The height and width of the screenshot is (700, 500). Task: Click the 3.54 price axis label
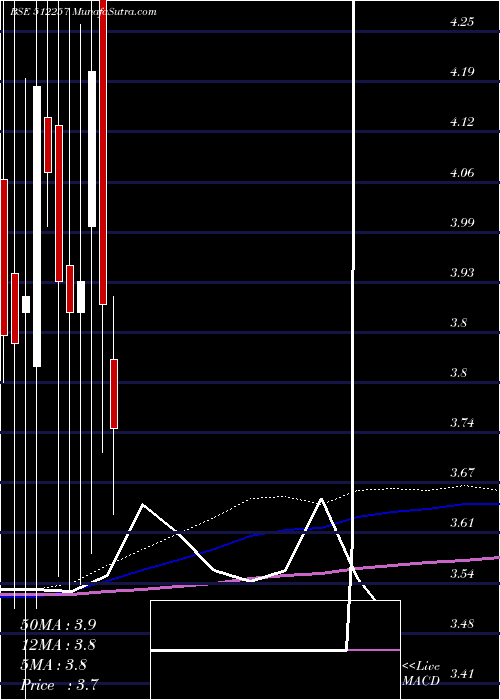462,573
